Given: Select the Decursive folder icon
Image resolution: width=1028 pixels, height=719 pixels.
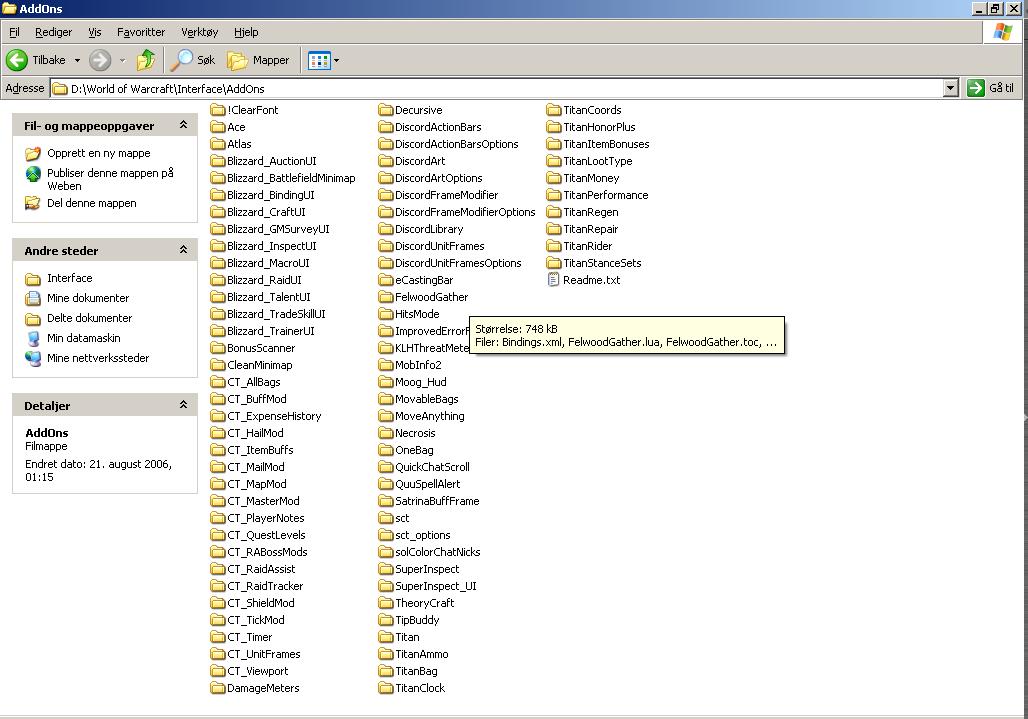Looking at the screenshot, I should [386, 109].
